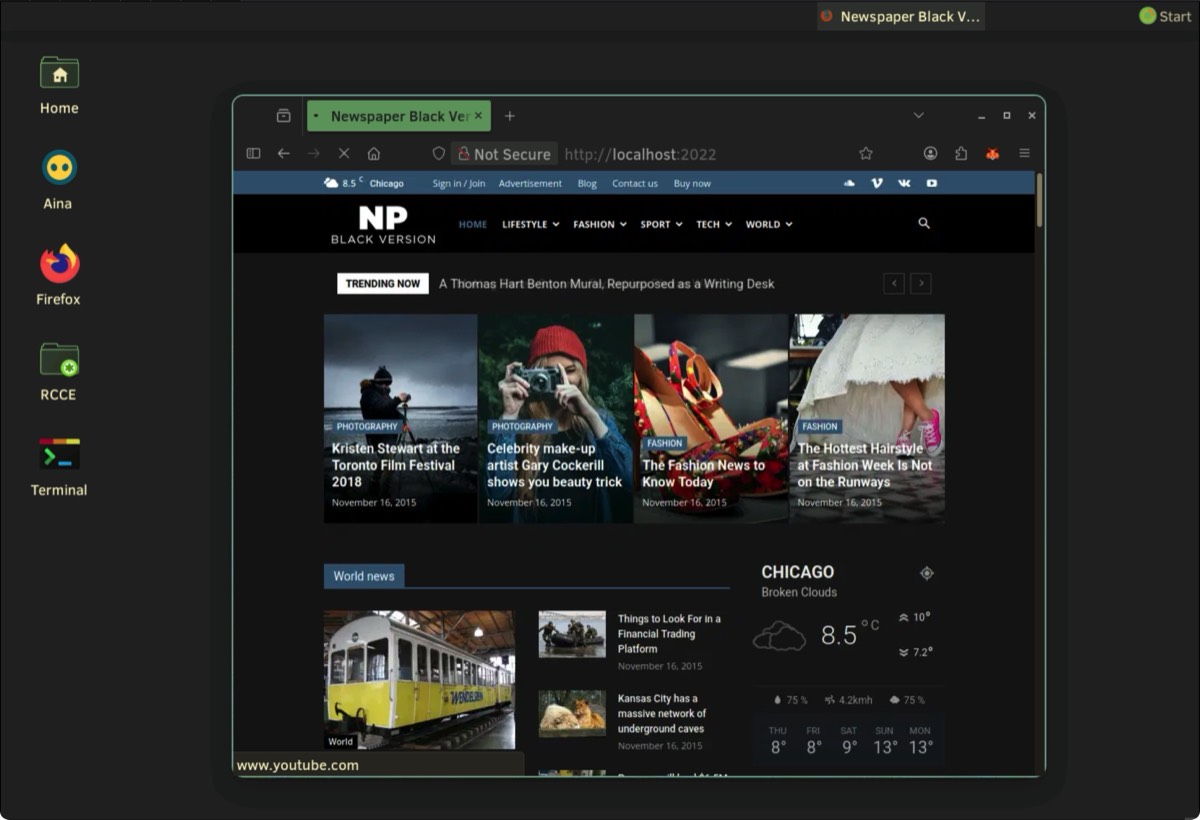This screenshot has height=820, width=1200.
Task: Expand the FASHION navigation dropdown
Action: click(x=599, y=224)
